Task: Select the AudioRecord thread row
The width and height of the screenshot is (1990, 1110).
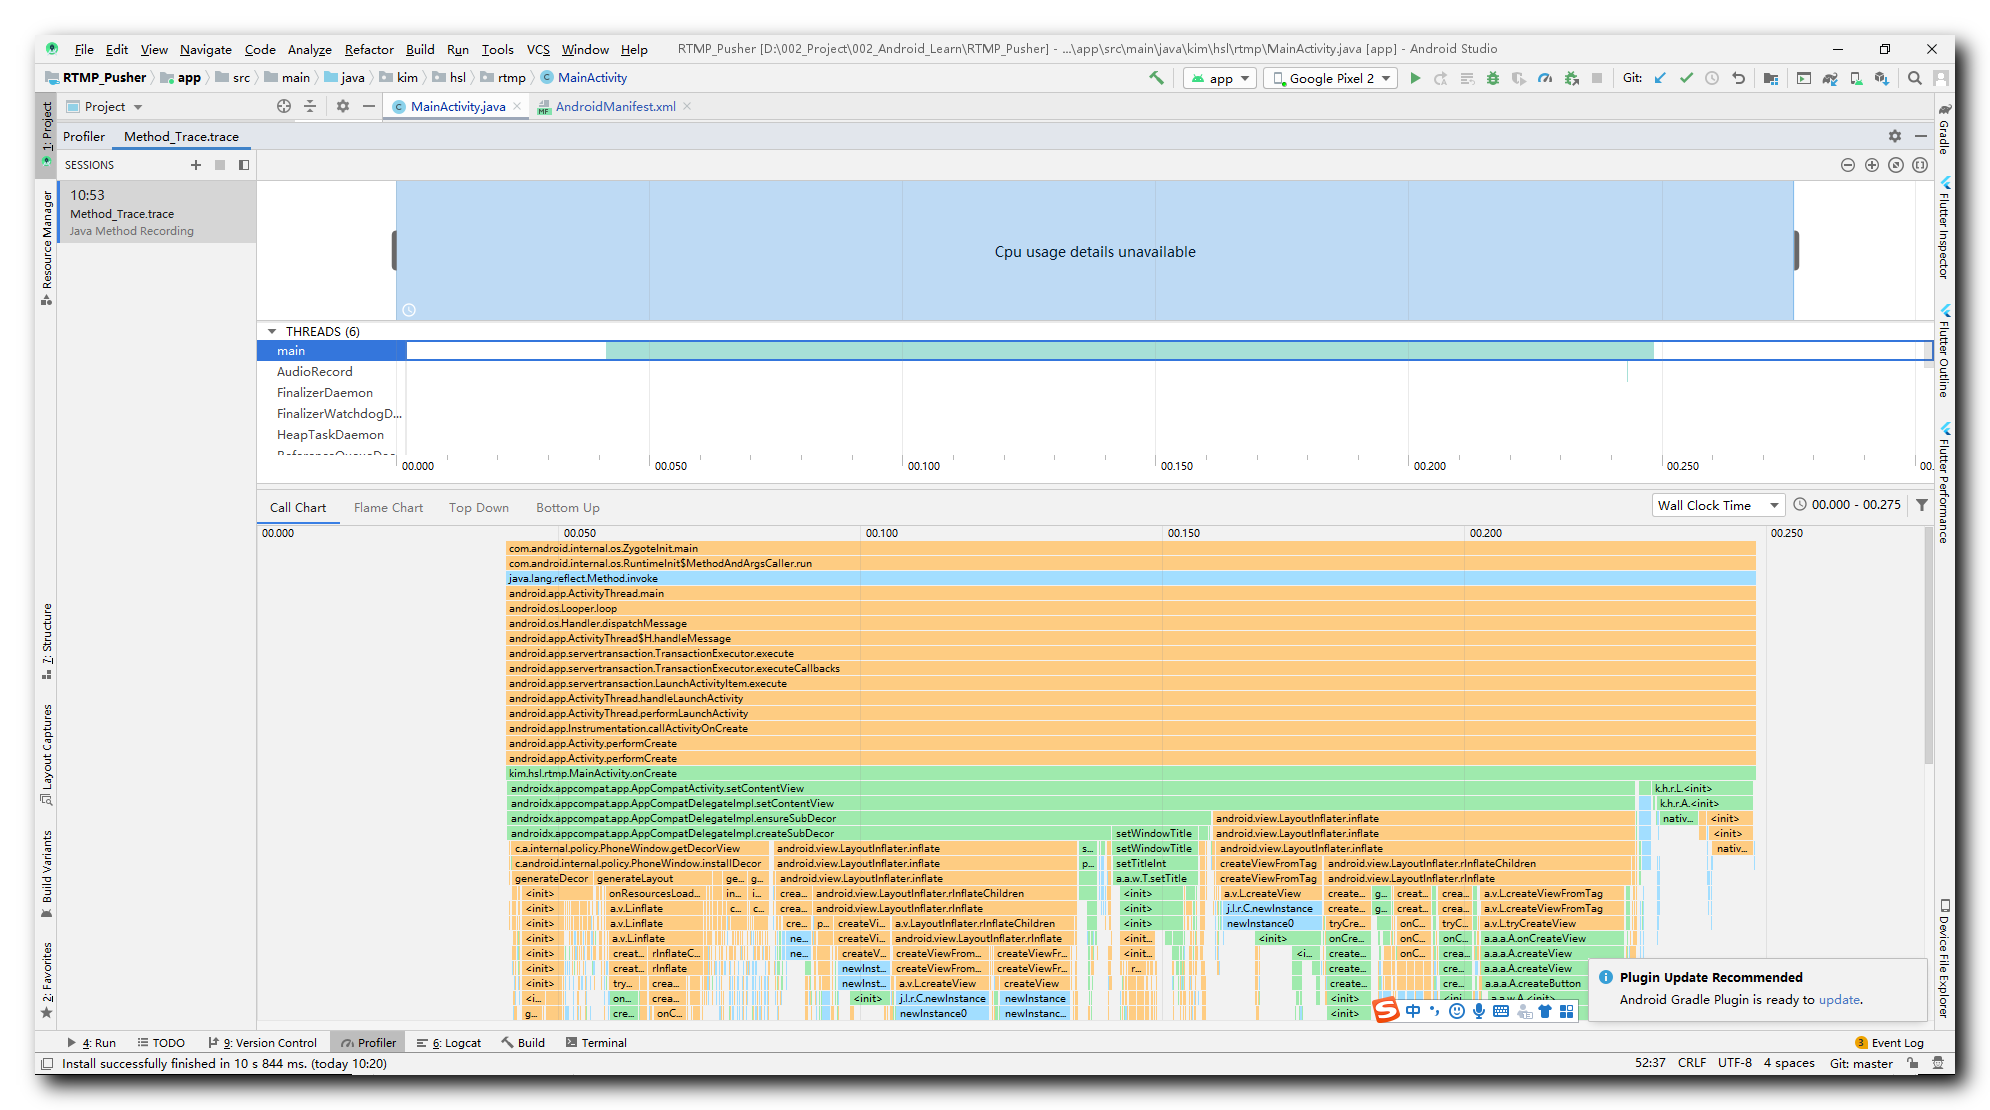Action: 314,372
